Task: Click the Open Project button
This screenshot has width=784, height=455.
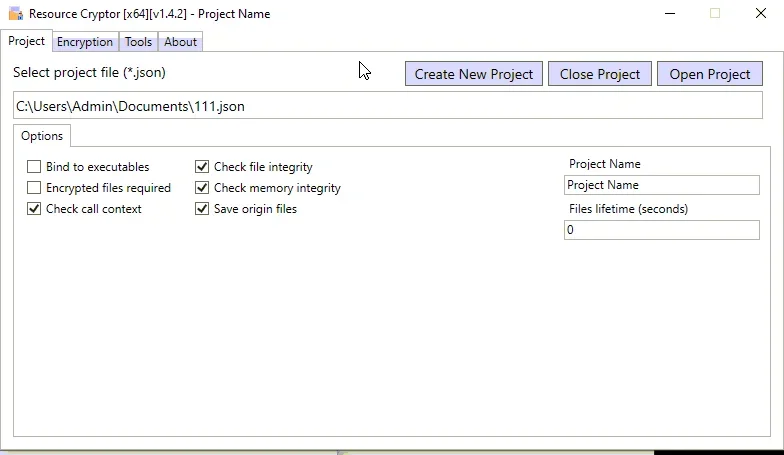Action: [x=710, y=74]
